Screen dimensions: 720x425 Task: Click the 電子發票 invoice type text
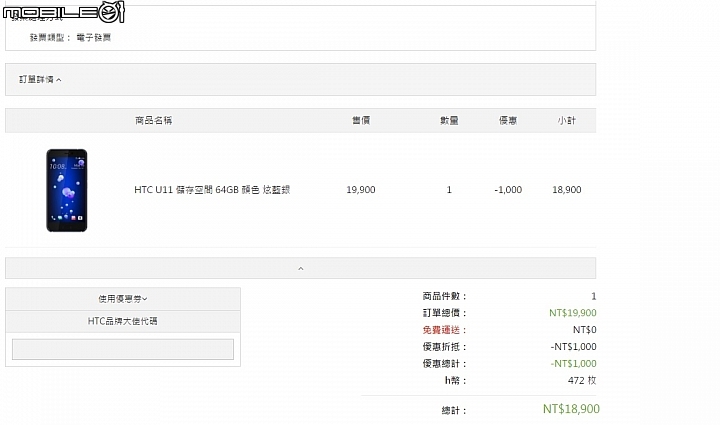coord(94,38)
